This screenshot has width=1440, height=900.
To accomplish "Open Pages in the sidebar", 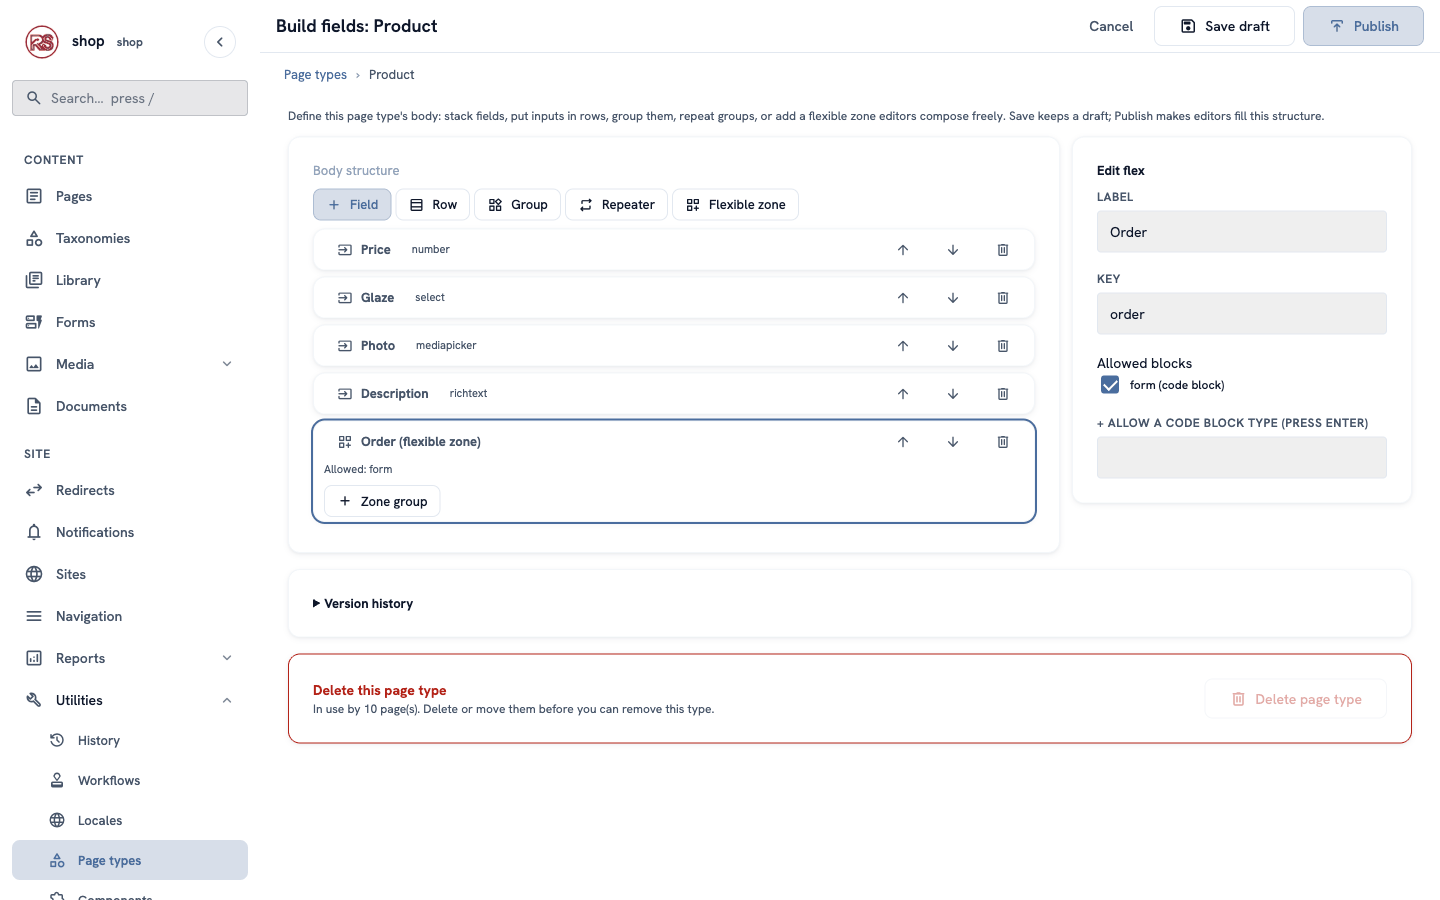I will pyautogui.click(x=130, y=196).
